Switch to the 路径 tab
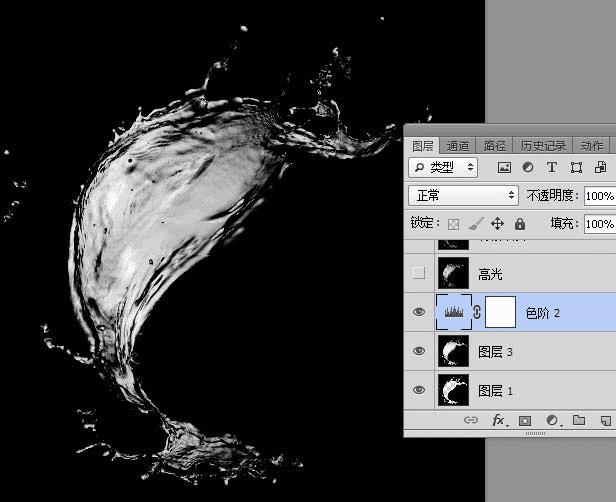Viewport: 616px width, 502px height. (x=495, y=146)
